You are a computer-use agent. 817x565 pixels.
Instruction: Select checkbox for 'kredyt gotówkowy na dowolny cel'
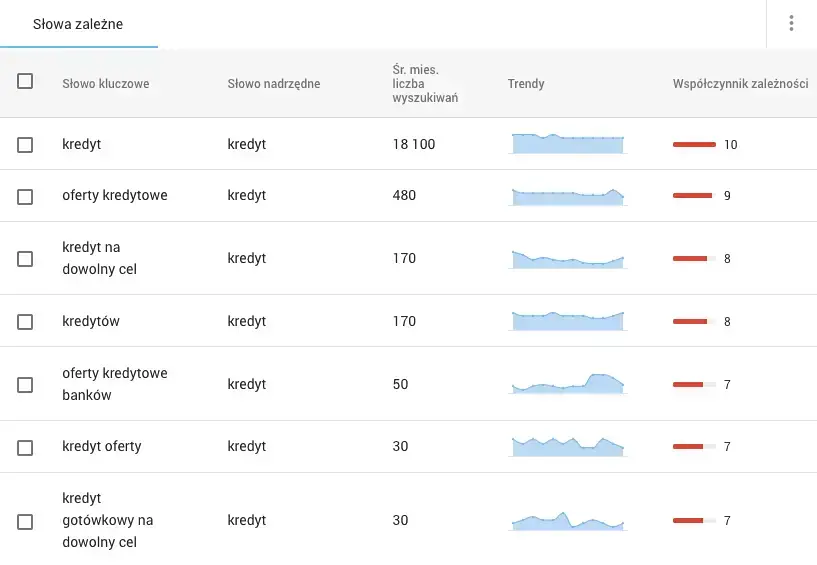pos(25,521)
